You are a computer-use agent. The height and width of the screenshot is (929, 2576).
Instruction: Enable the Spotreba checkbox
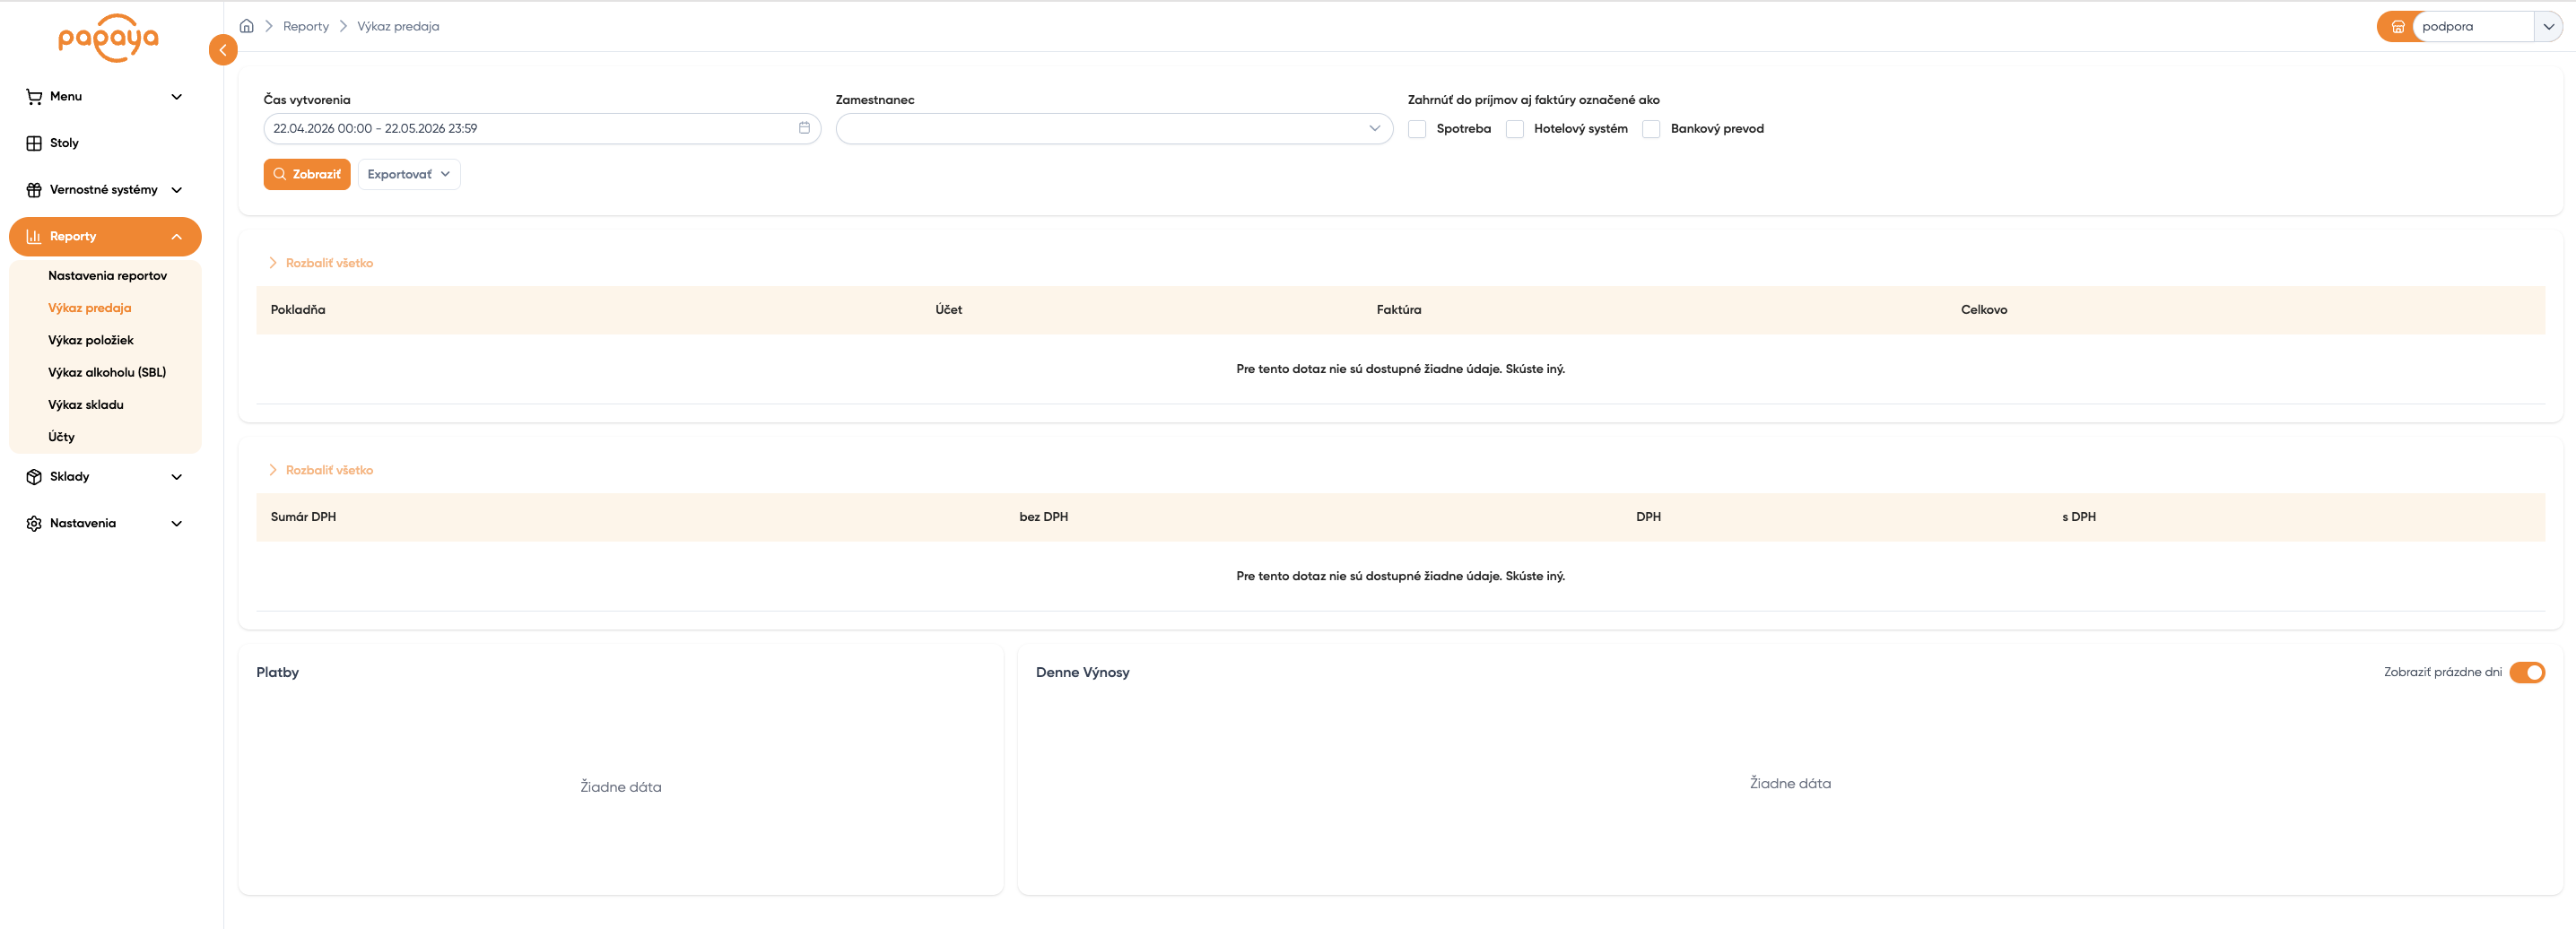point(1417,129)
